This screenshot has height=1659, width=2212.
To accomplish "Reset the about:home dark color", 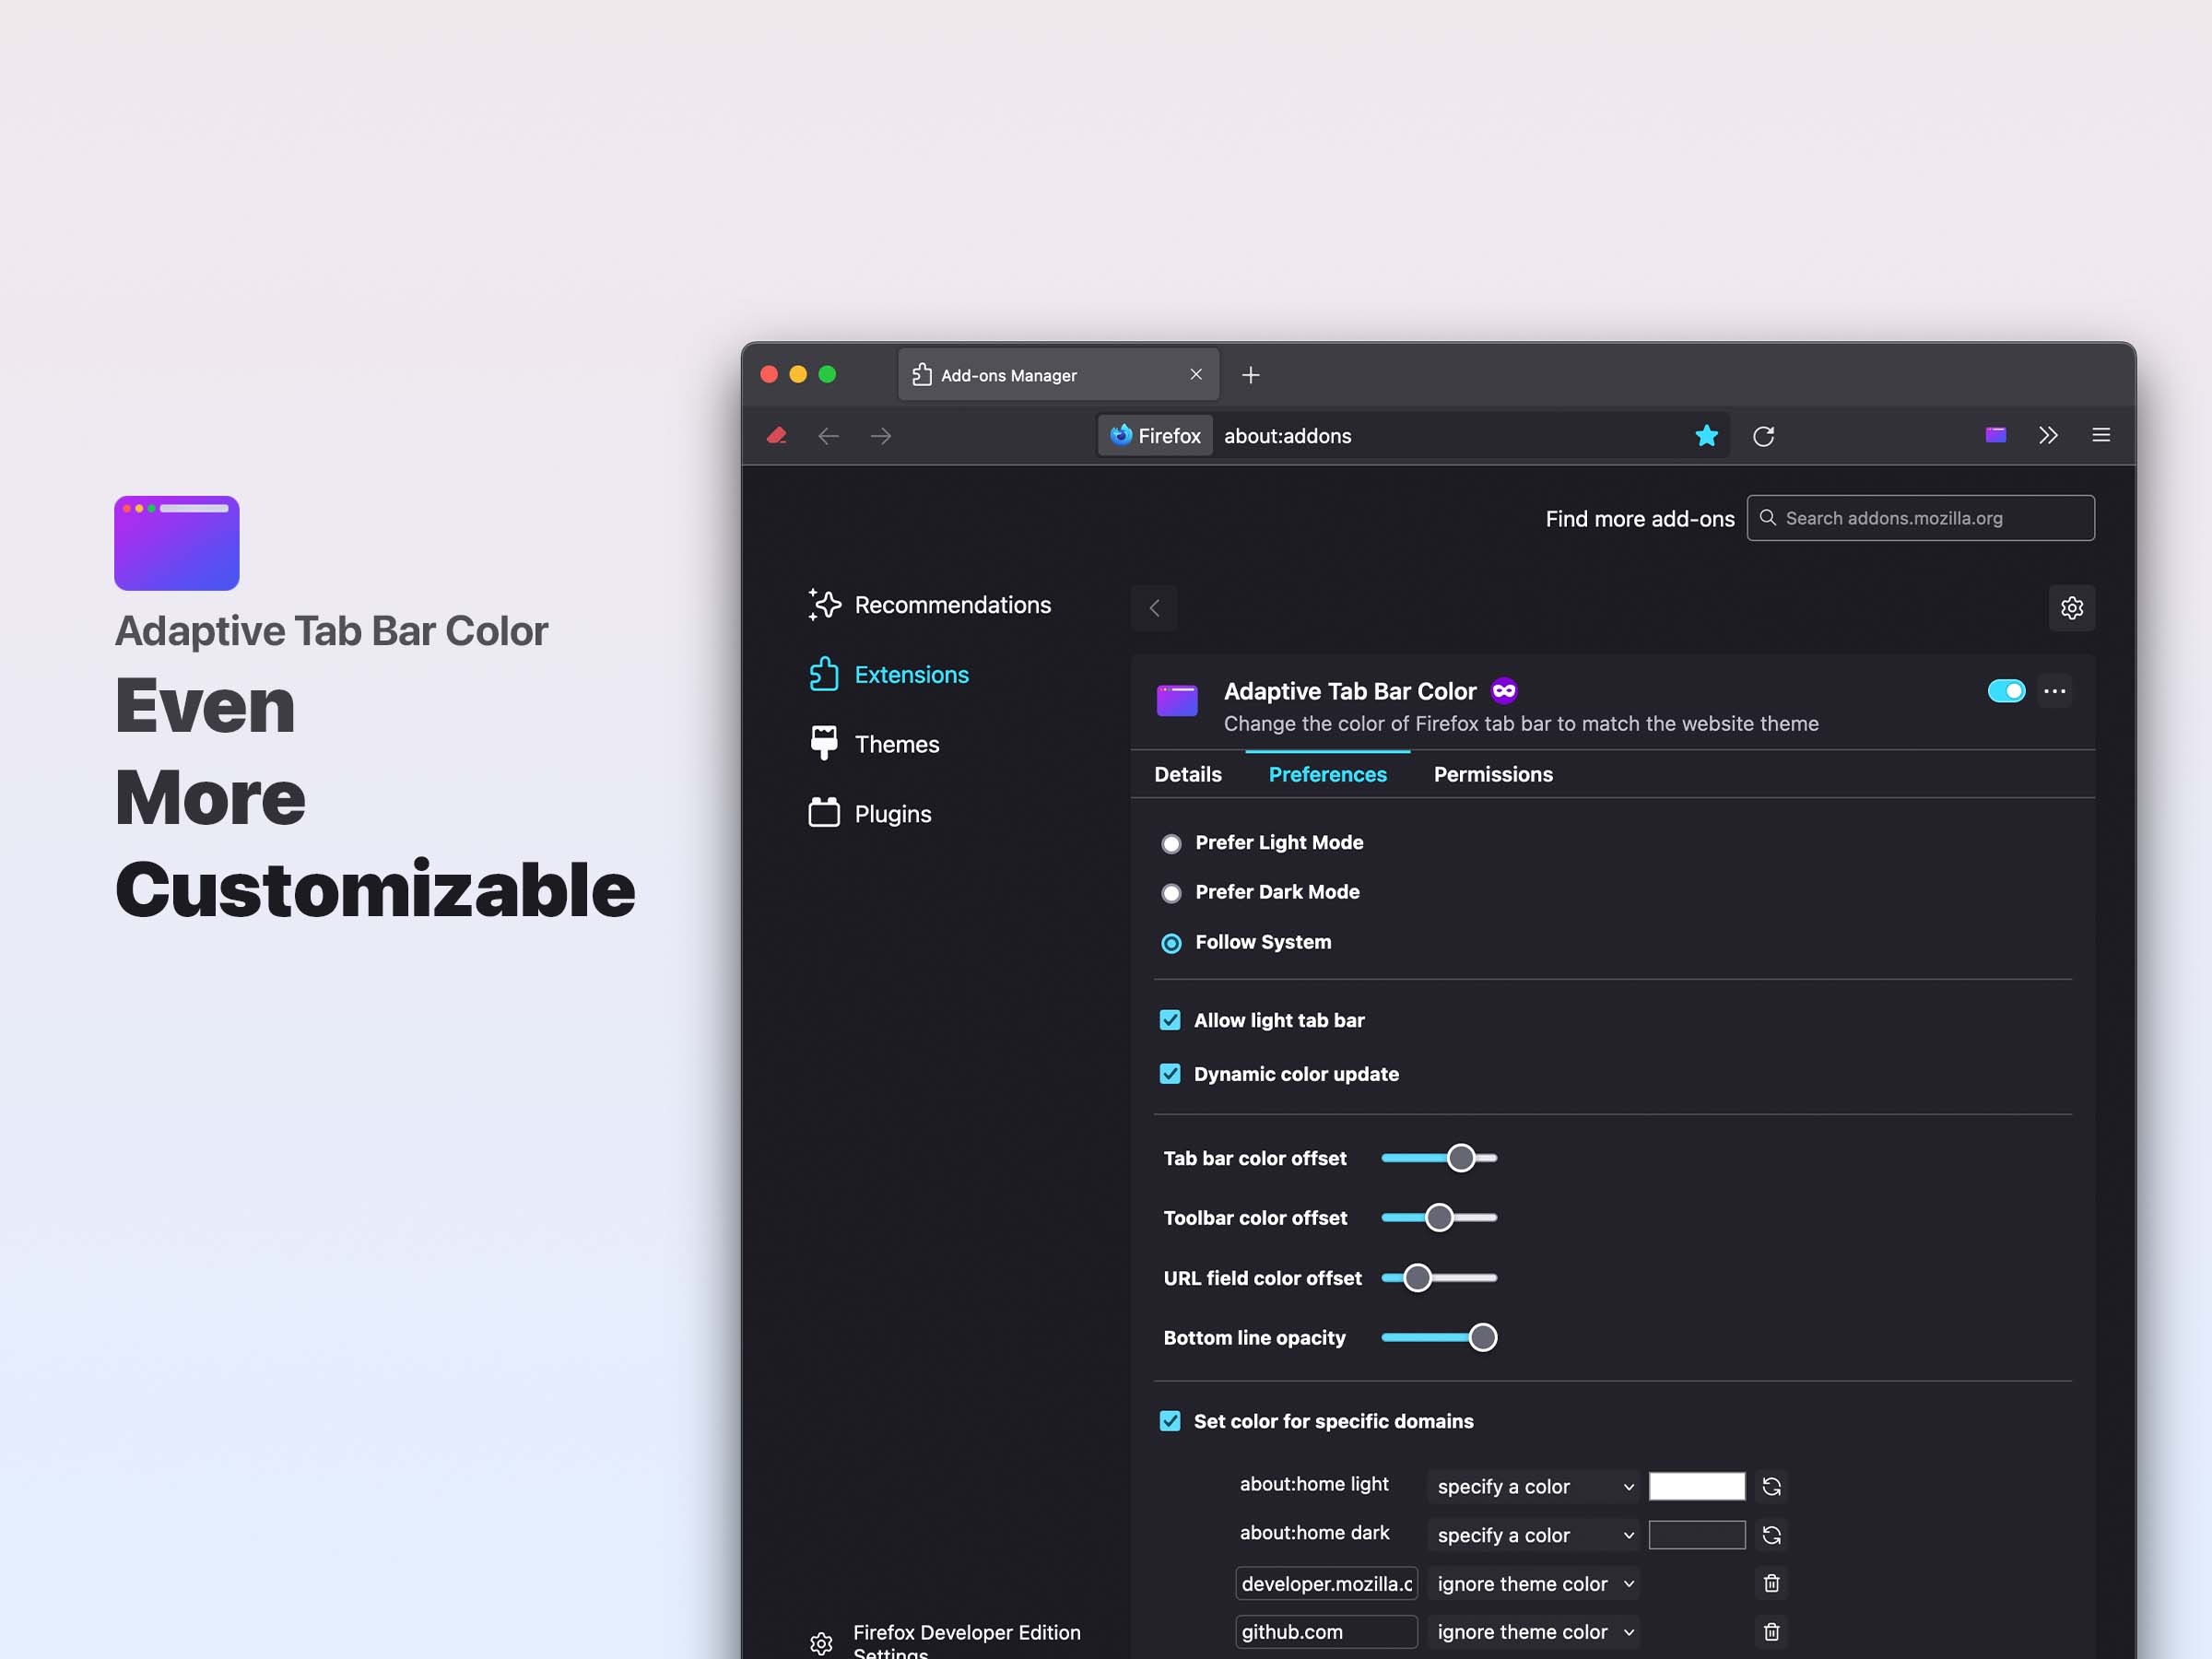I will (x=1771, y=1535).
